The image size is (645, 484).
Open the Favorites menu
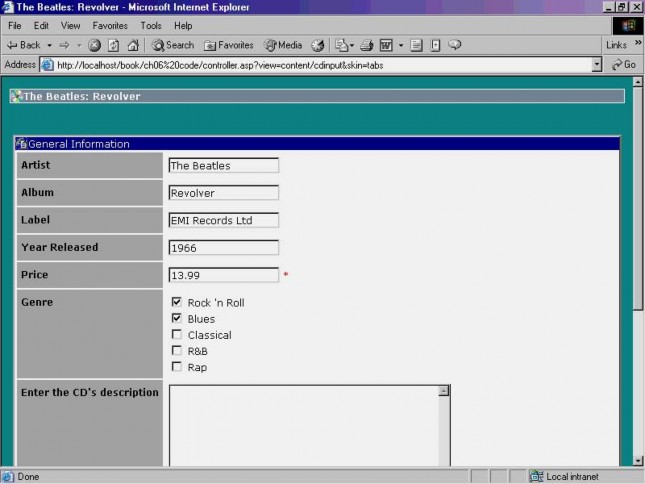pos(110,25)
